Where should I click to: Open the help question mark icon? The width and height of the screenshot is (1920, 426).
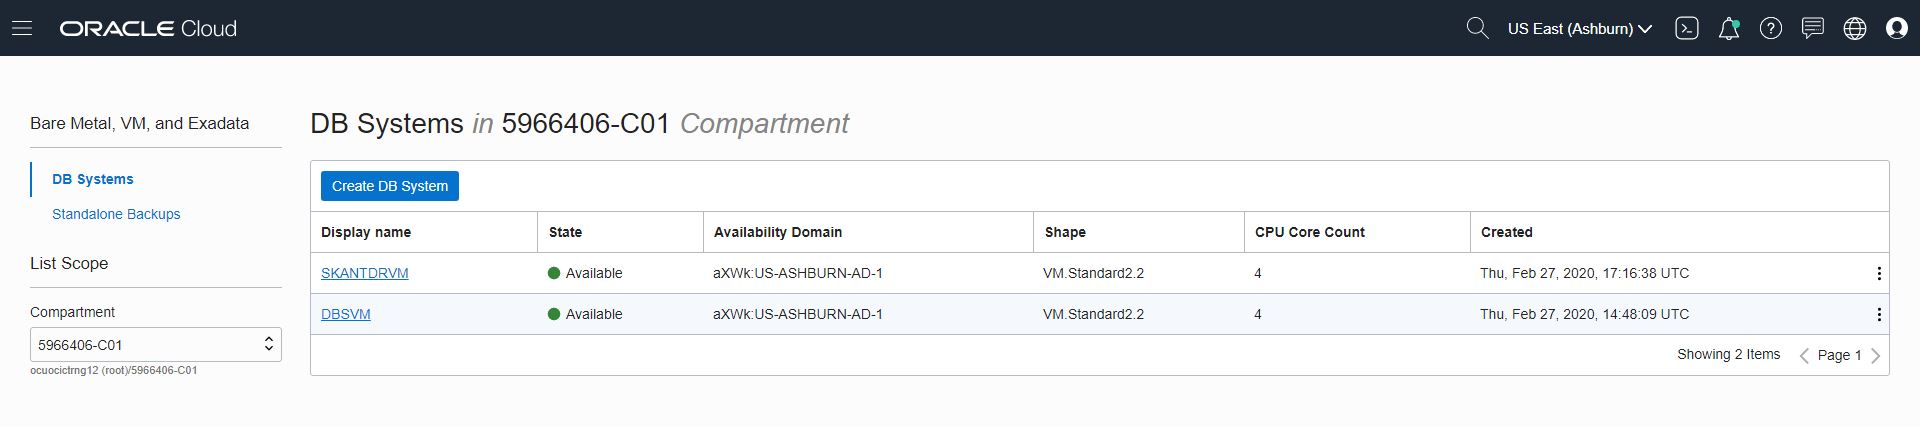point(1771,28)
